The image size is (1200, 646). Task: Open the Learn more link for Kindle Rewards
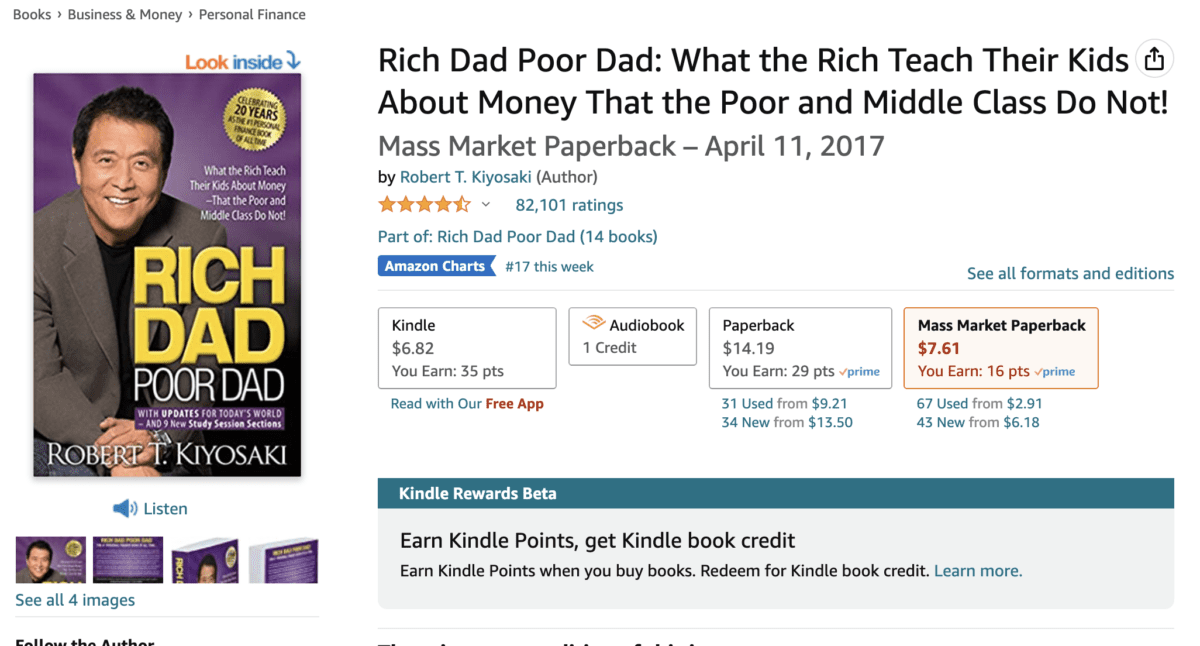[x=977, y=571]
